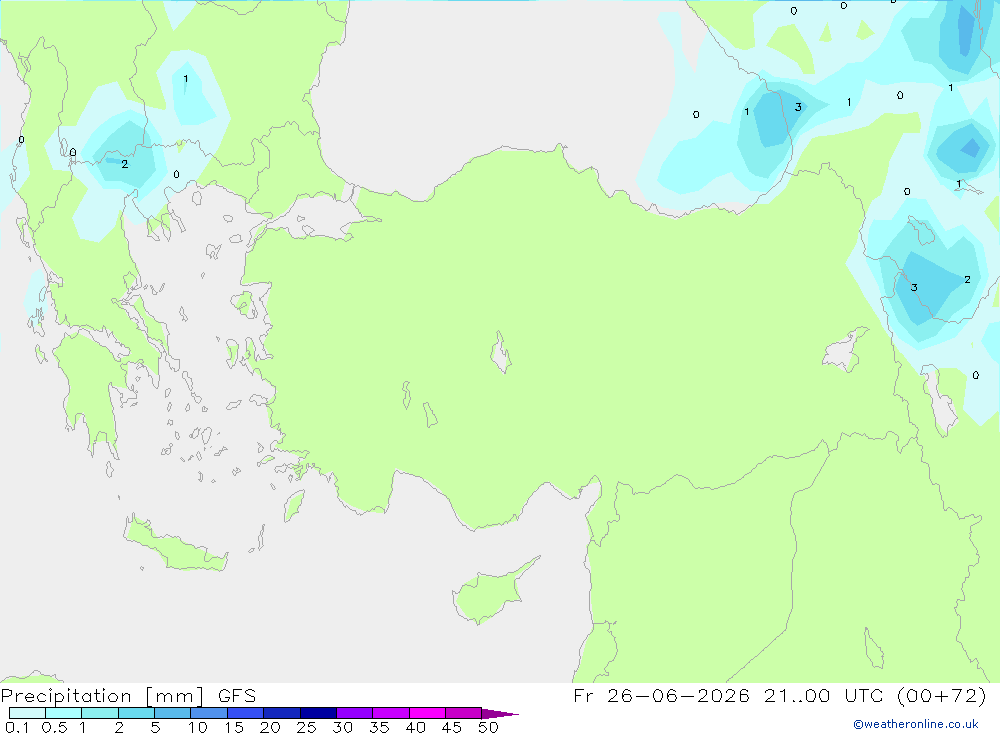Click the '30' legend label
Viewport: 1000px width, 733px height.
coord(342,727)
